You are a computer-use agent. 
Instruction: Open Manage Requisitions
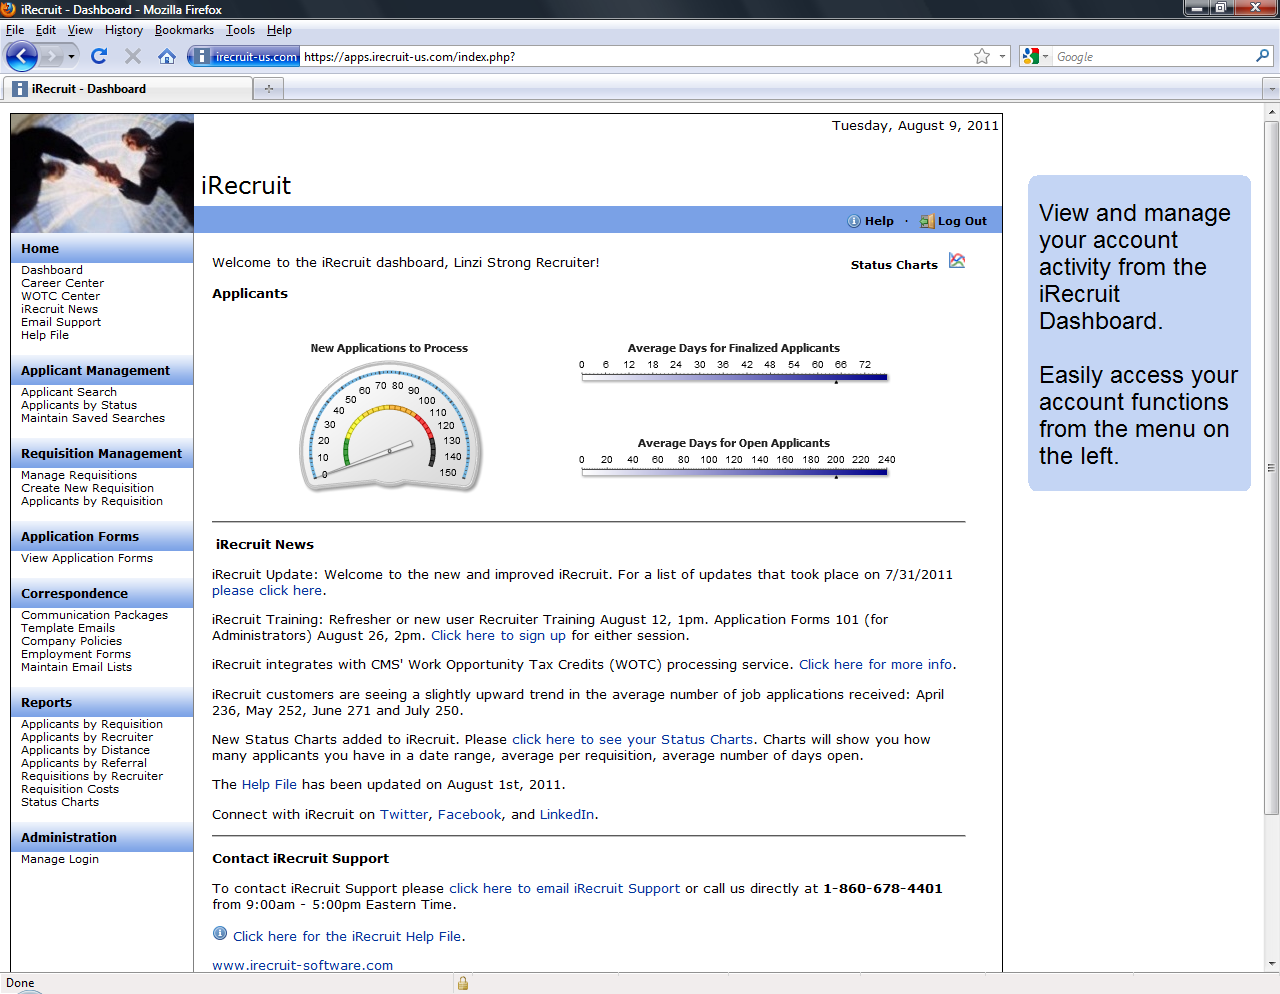[x=79, y=475]
